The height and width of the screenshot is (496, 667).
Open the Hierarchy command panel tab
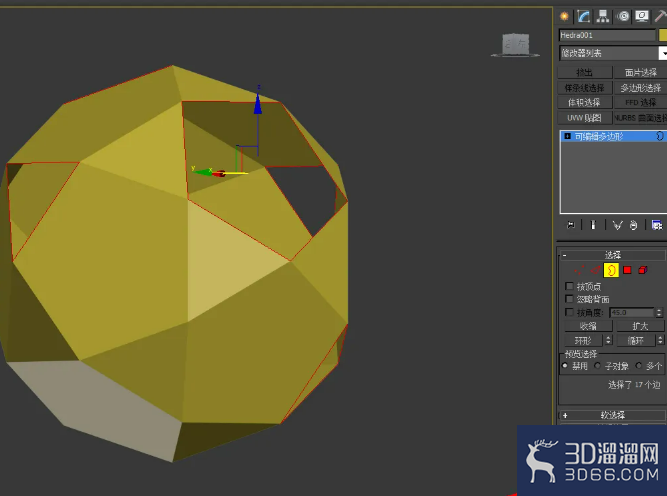[x=603, y=17]
